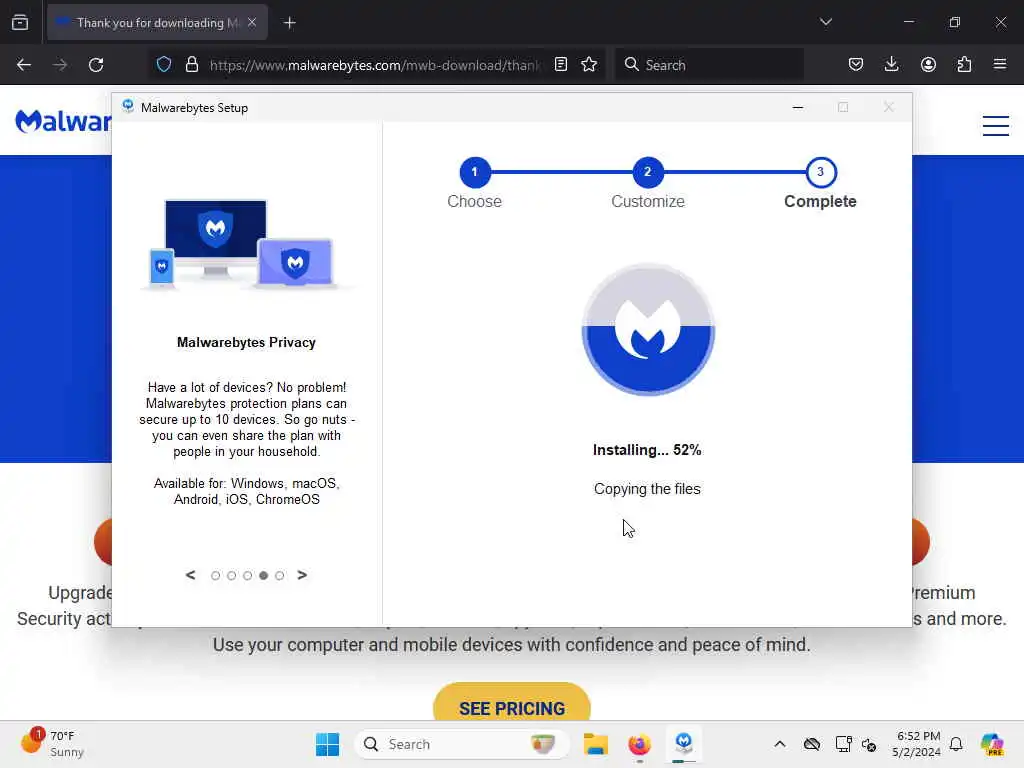Select the Thank you for downloading tab

pyautogui.click(x=157, y=22)
